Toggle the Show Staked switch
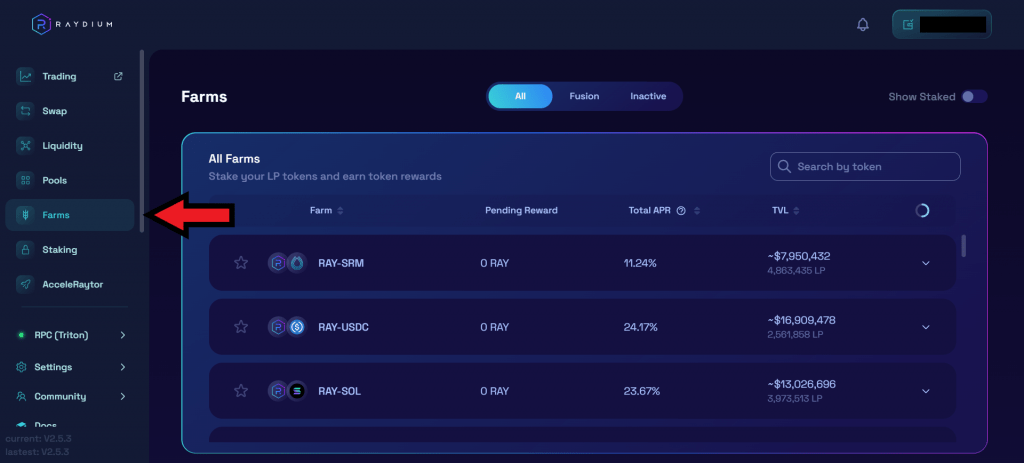Image resolution: width=1024 pixels, height=463 pixels. (973, 97)
